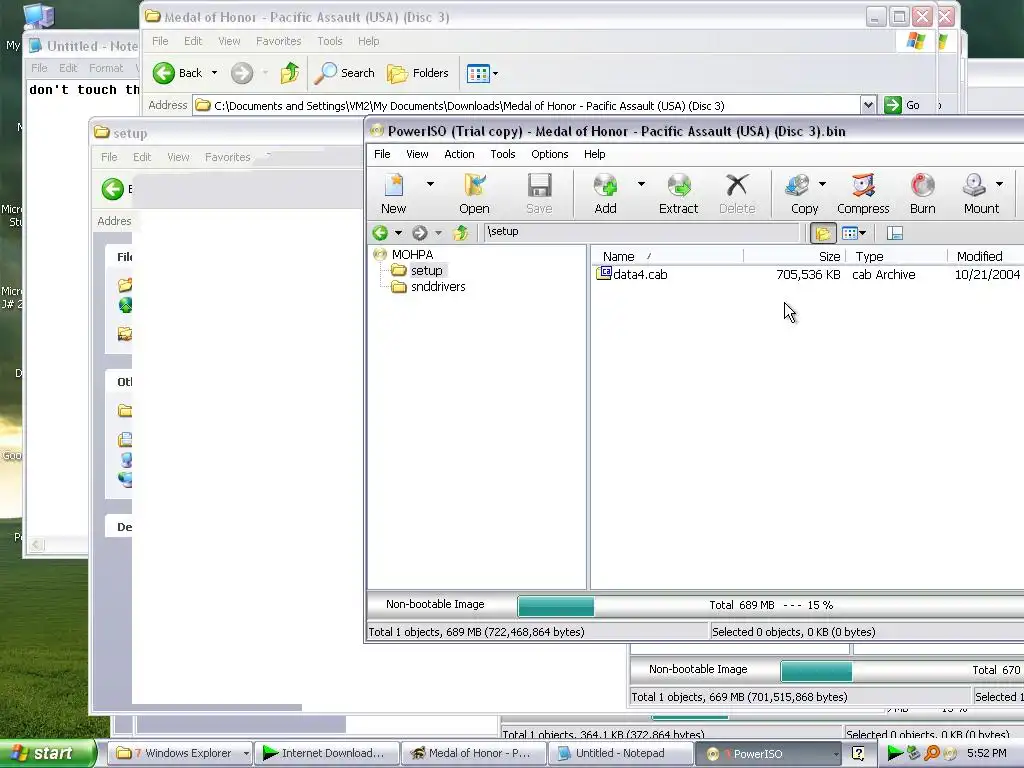Select the setup folder in PowerISO tree

pos(426,270)
